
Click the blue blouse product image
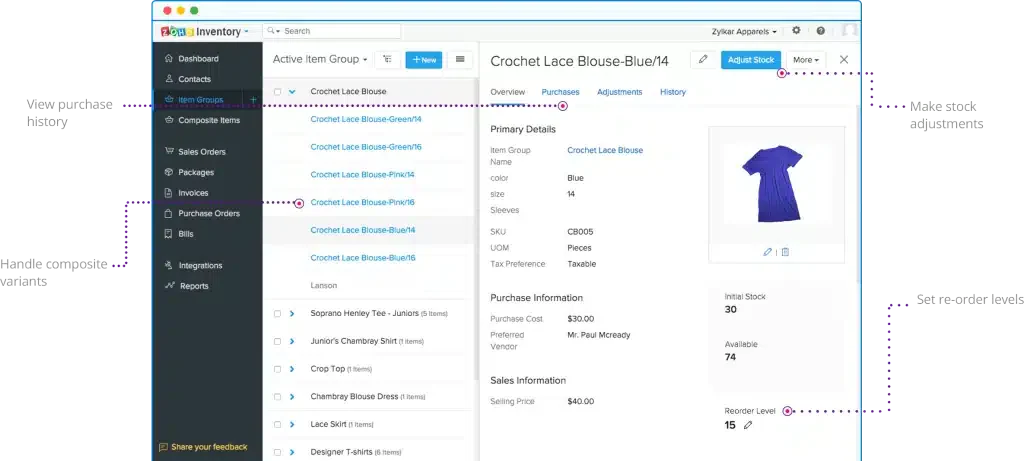point(773,185)
